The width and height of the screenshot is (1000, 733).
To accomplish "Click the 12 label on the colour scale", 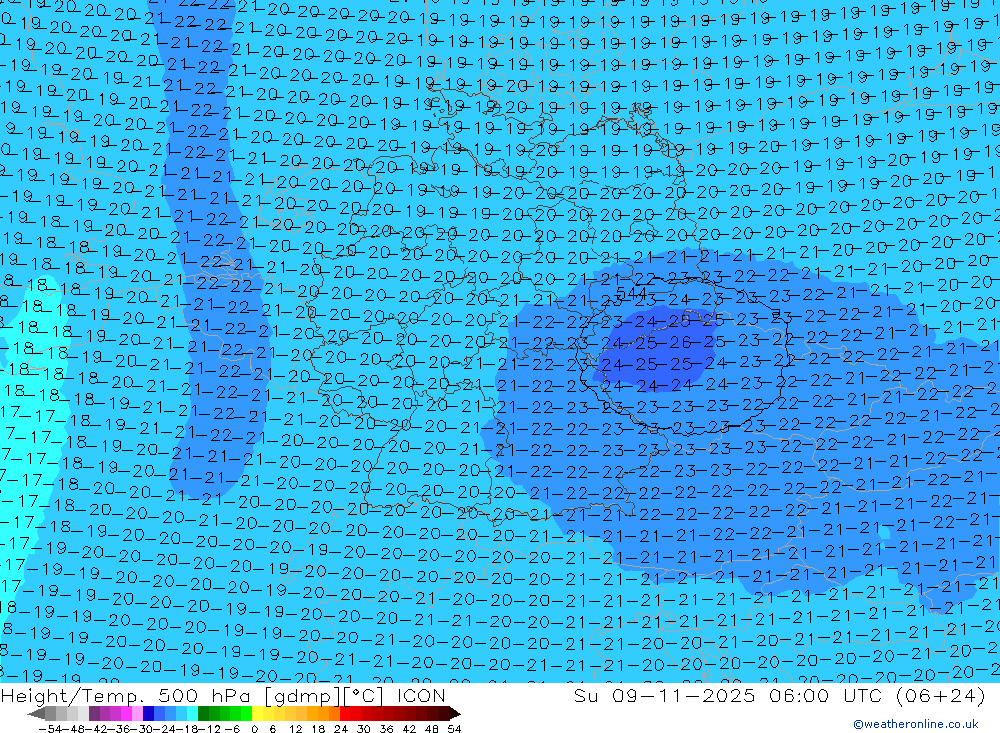I will (295, 729).
